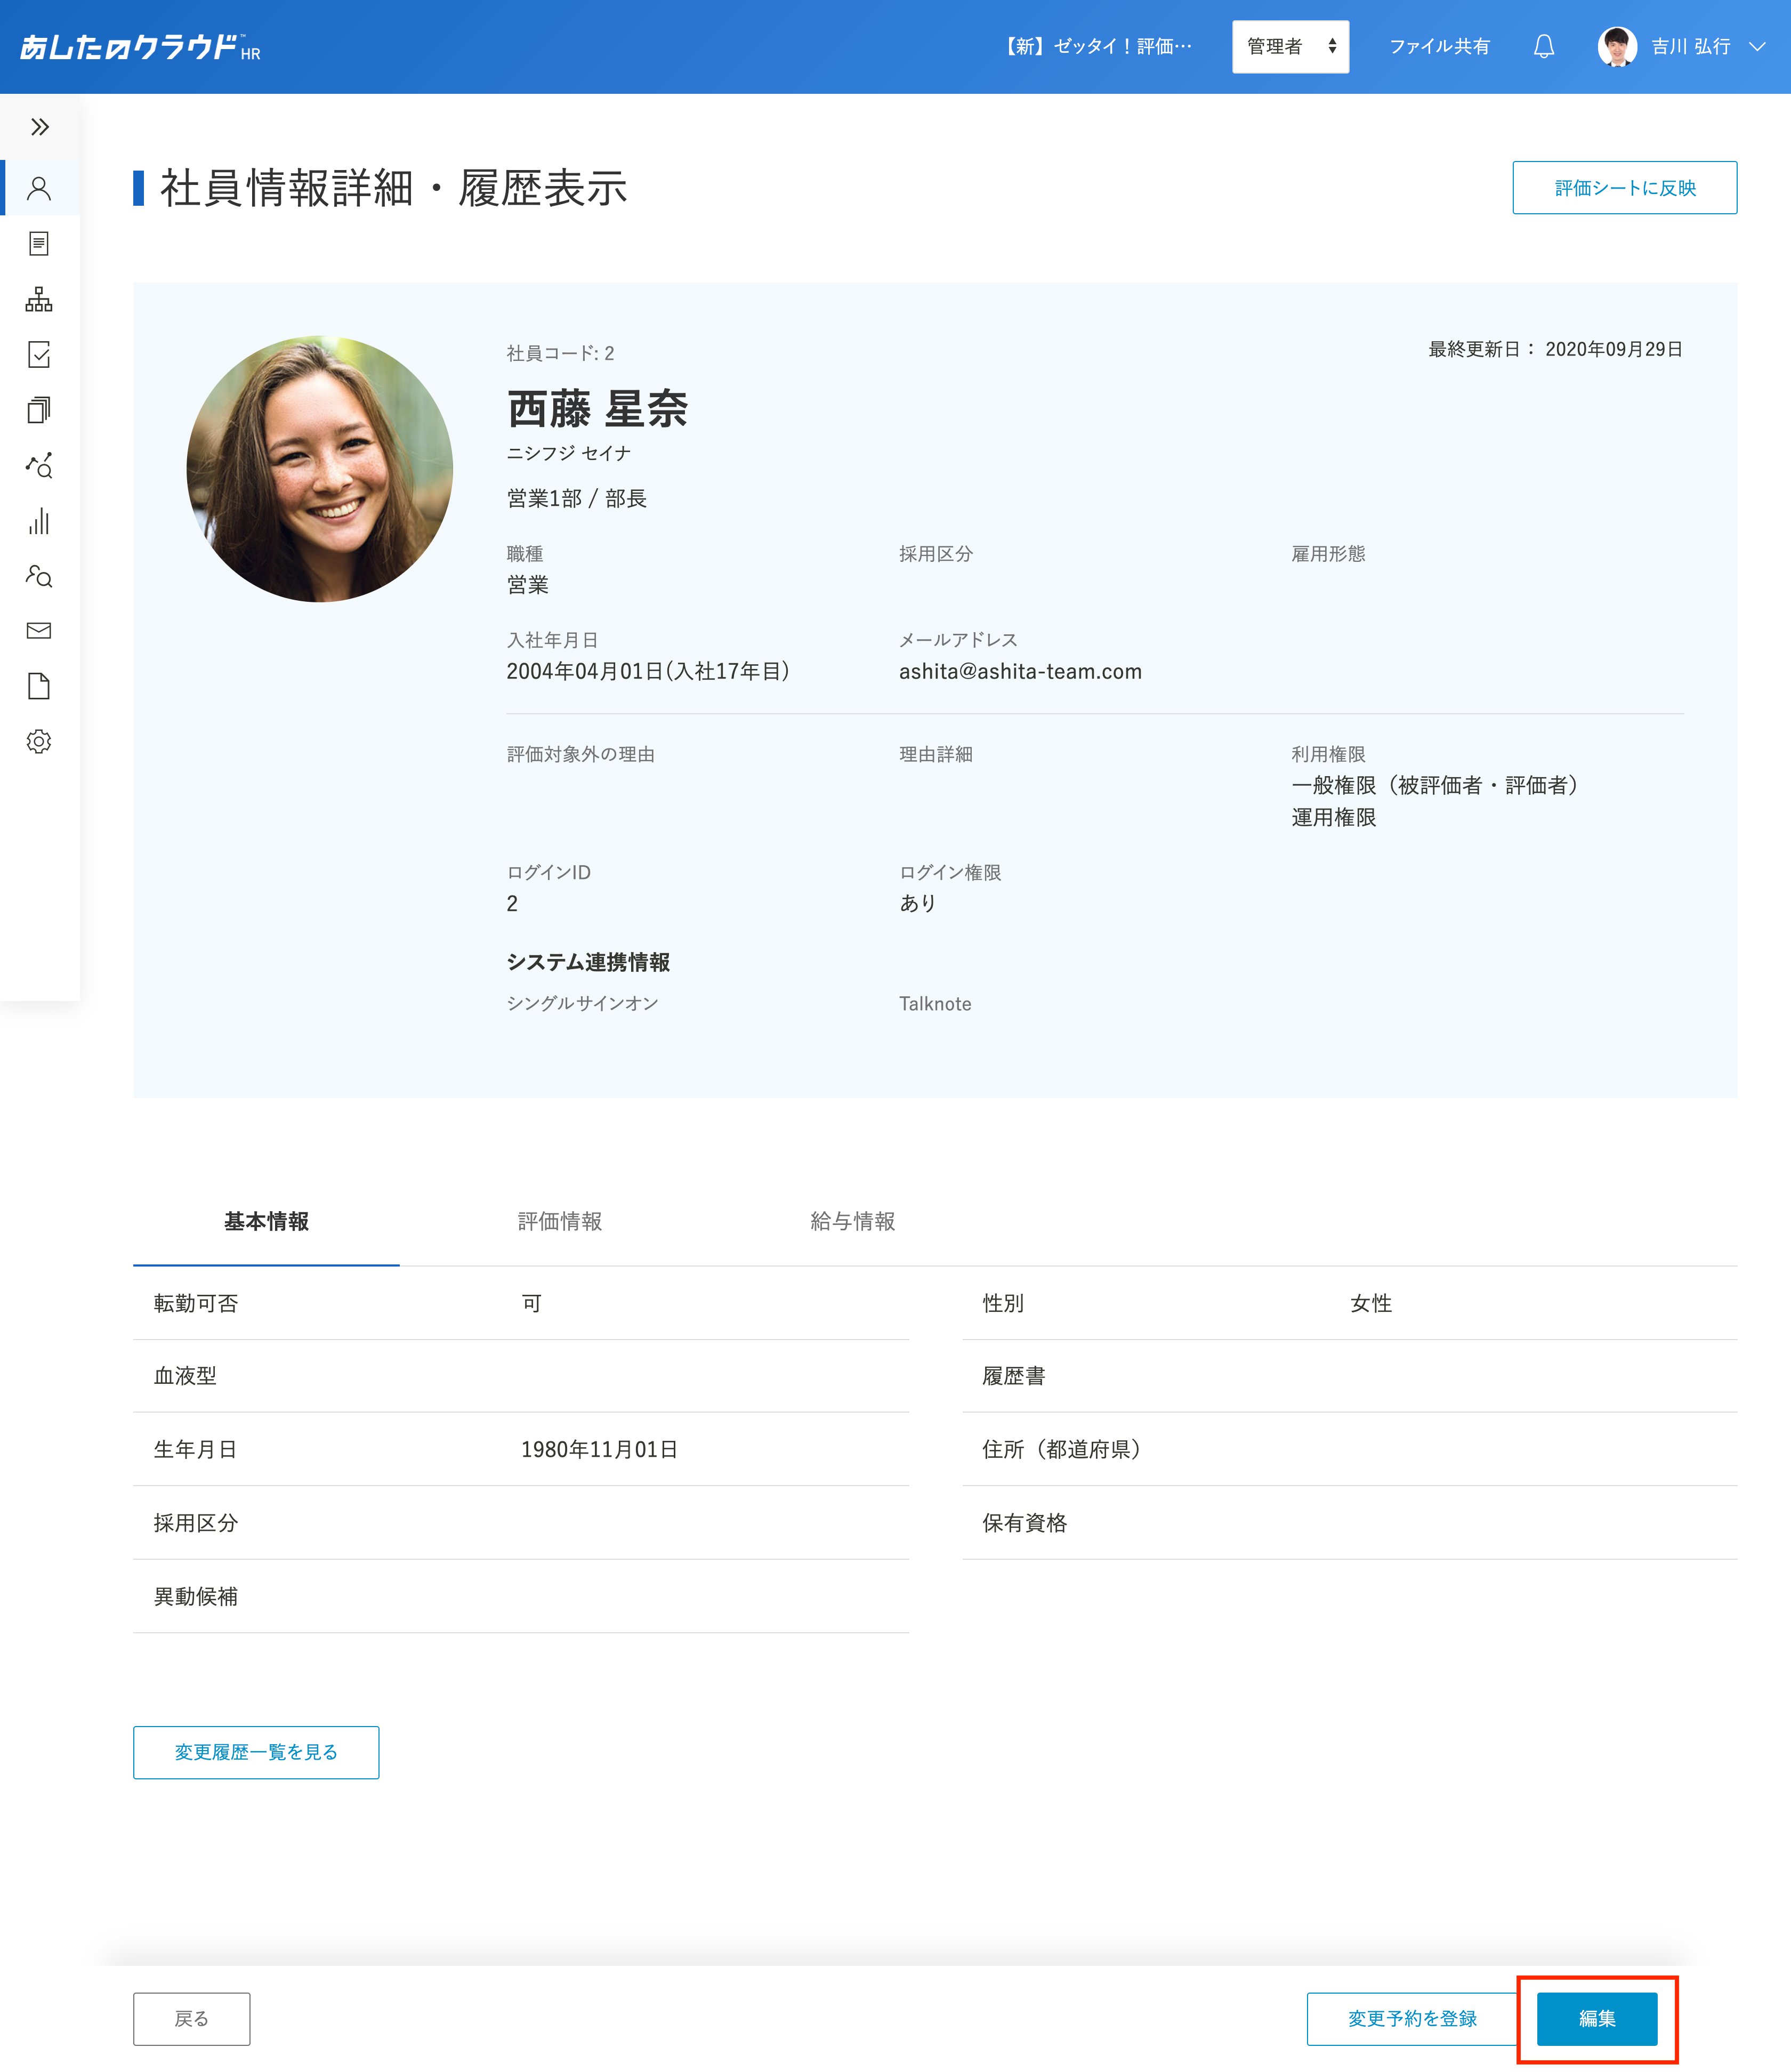Click the 運用権限 text
This screenshot has width=1791, height=2072.
click(x=1333, y=817)
